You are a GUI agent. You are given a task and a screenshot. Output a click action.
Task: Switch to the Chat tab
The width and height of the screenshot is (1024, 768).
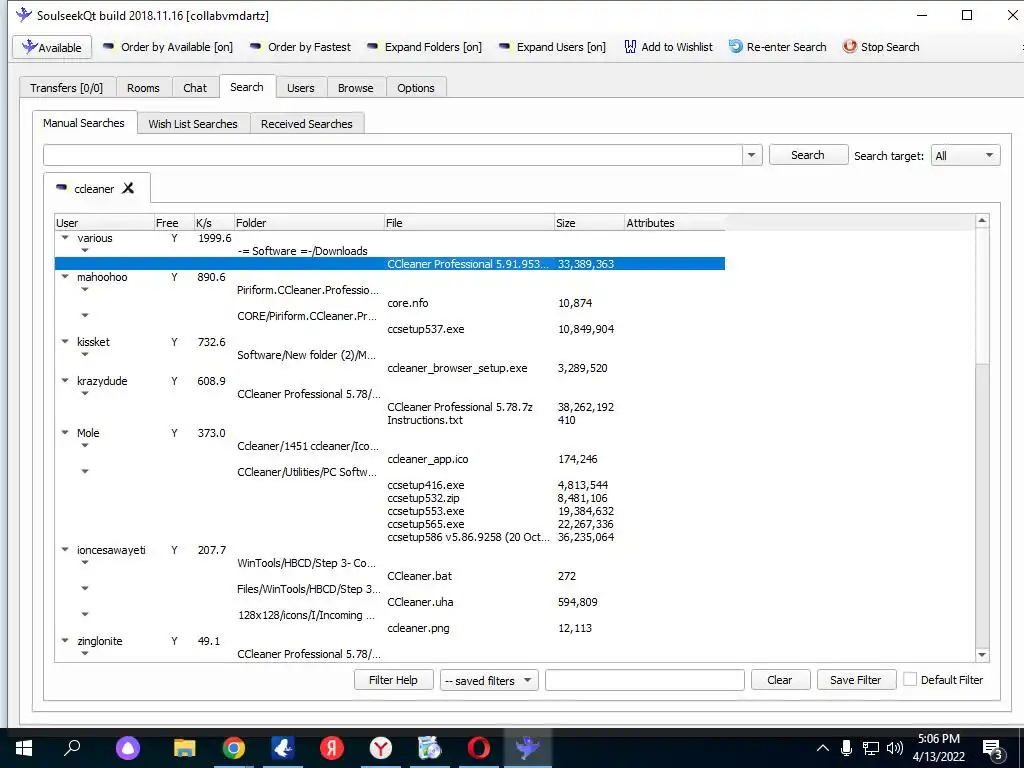tap(195, 88)
